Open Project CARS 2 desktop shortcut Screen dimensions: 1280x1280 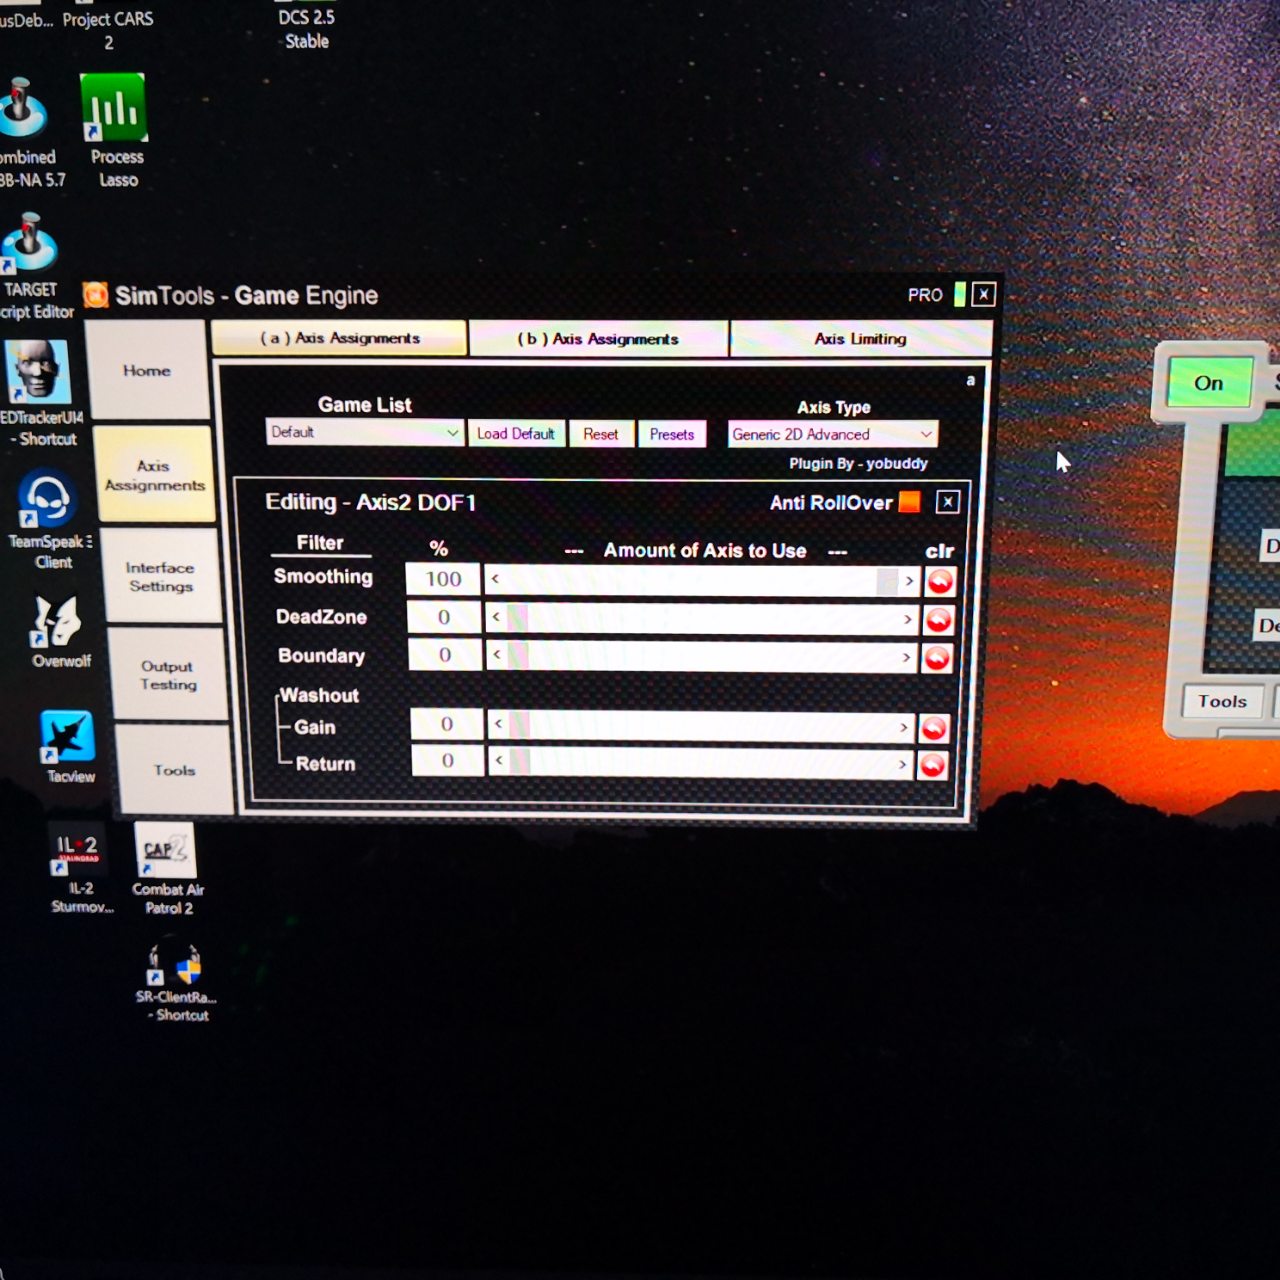pyautogui.click(x=107, y=30)
